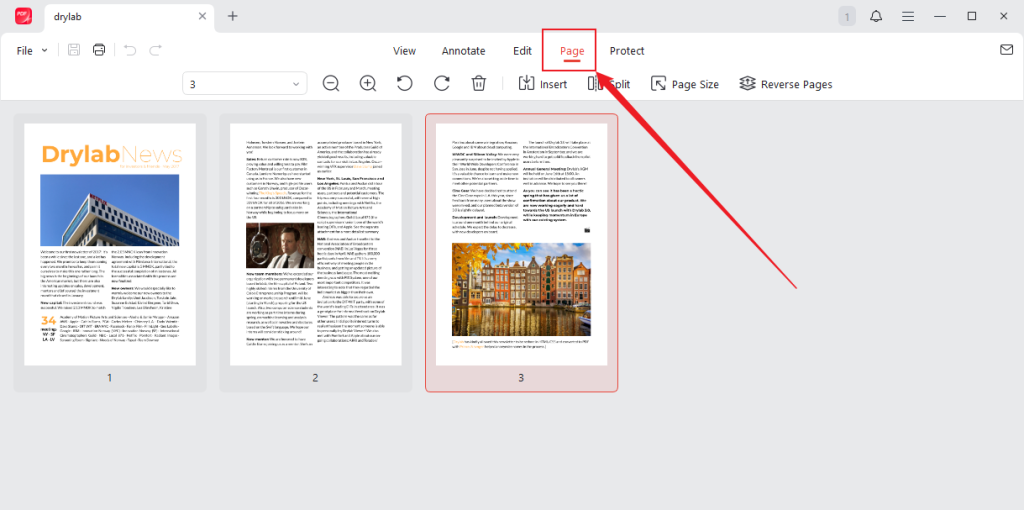The width and height of the screenshot is (1024, 510).
Task: Click the Split button
Action: [609, 84]
